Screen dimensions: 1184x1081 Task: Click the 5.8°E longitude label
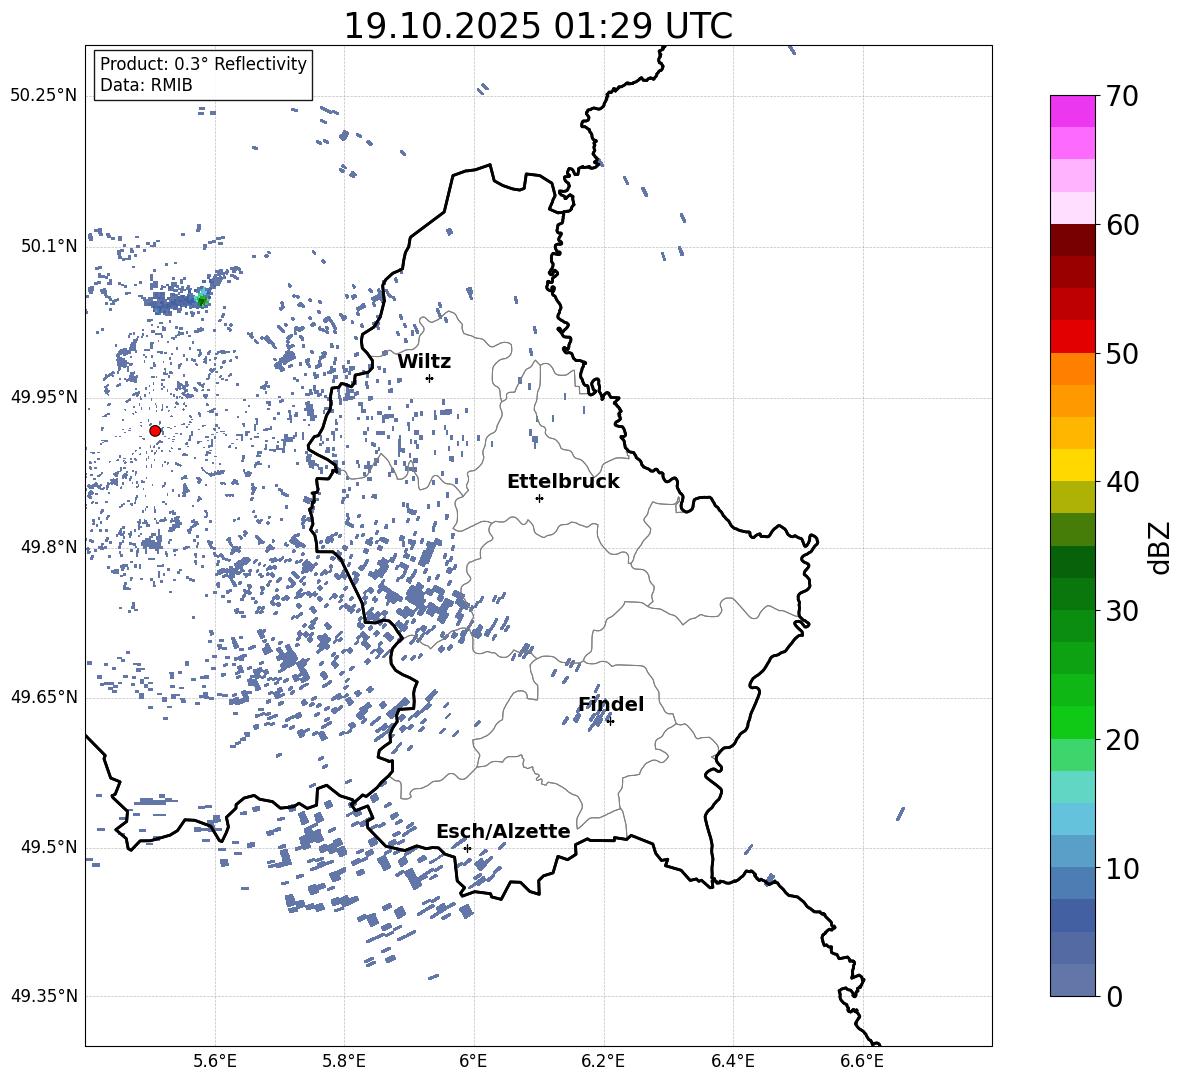(344, 1061)
